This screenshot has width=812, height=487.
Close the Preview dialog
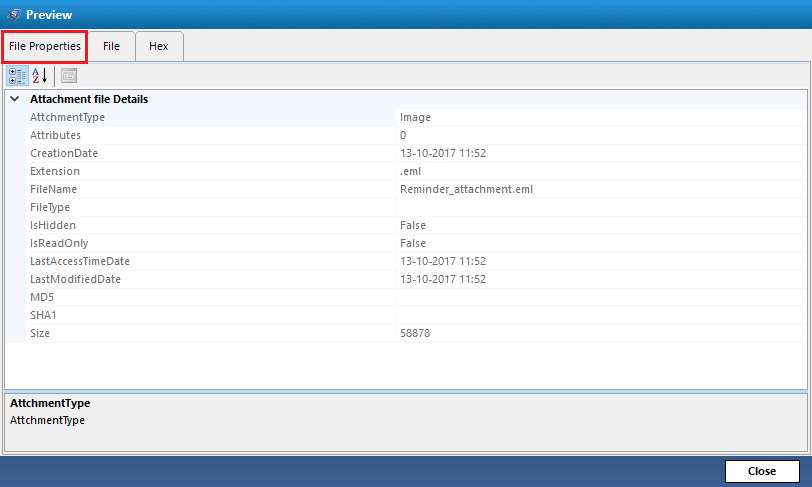[762, 471]
